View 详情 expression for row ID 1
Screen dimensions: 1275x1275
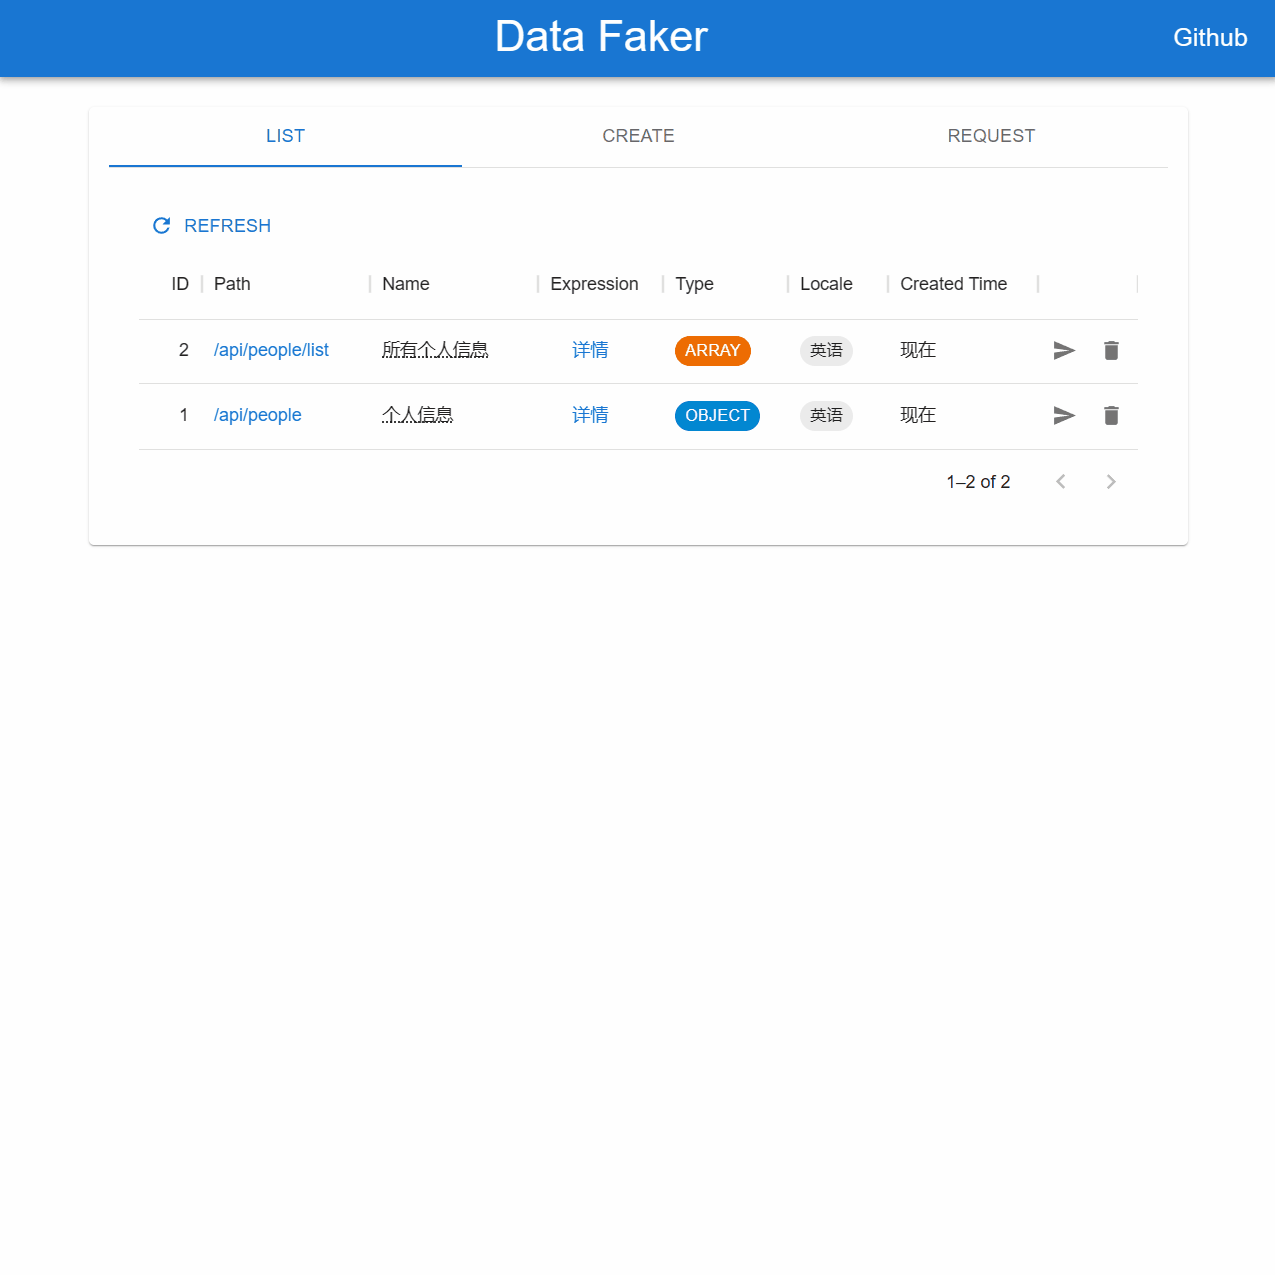tap(590, 415)
